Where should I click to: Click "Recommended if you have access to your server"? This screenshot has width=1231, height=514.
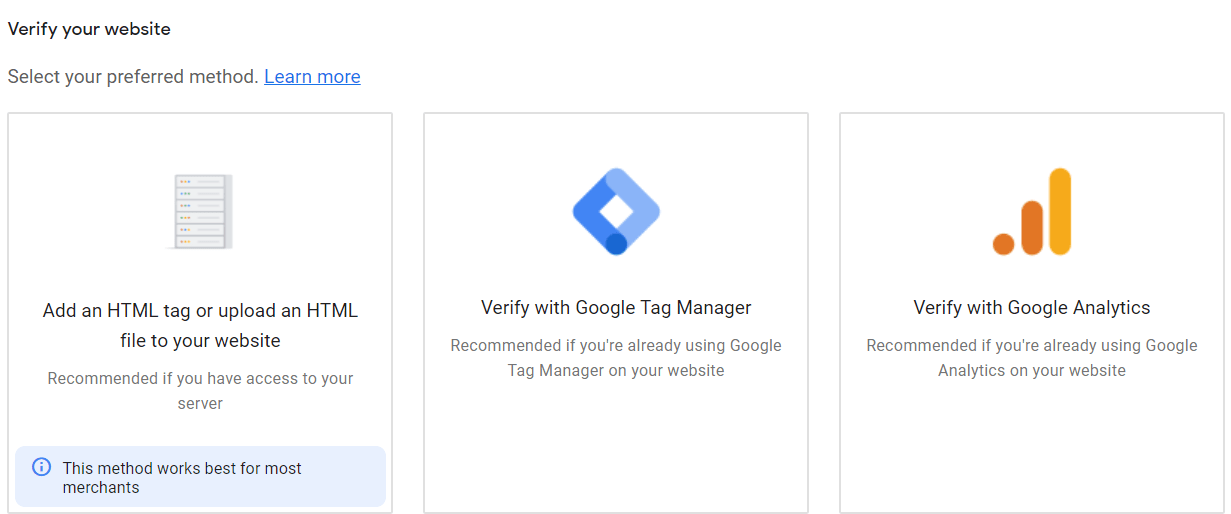point(200,391)
